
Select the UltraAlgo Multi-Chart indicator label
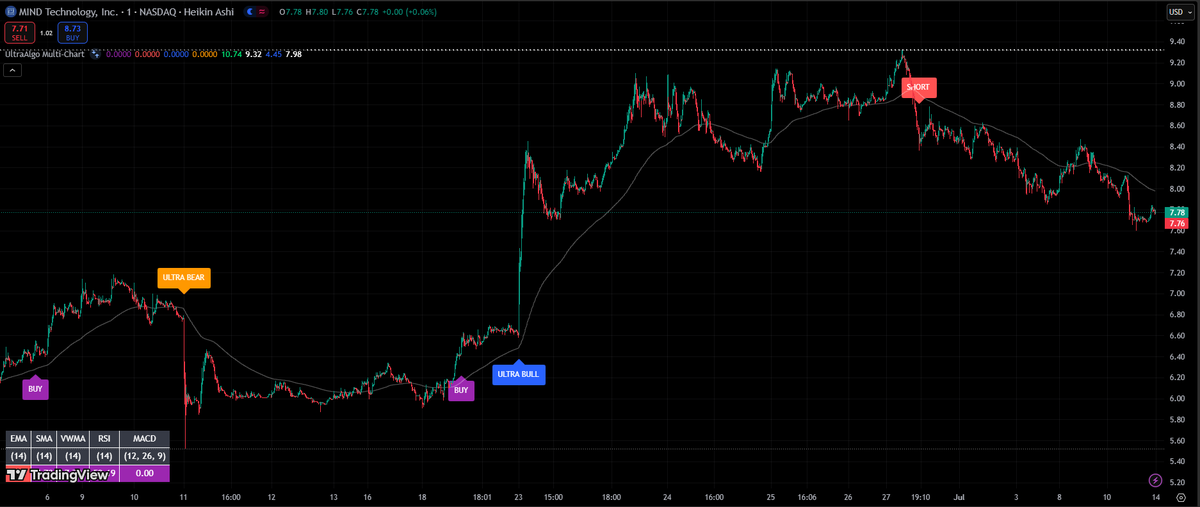(44, 54)
